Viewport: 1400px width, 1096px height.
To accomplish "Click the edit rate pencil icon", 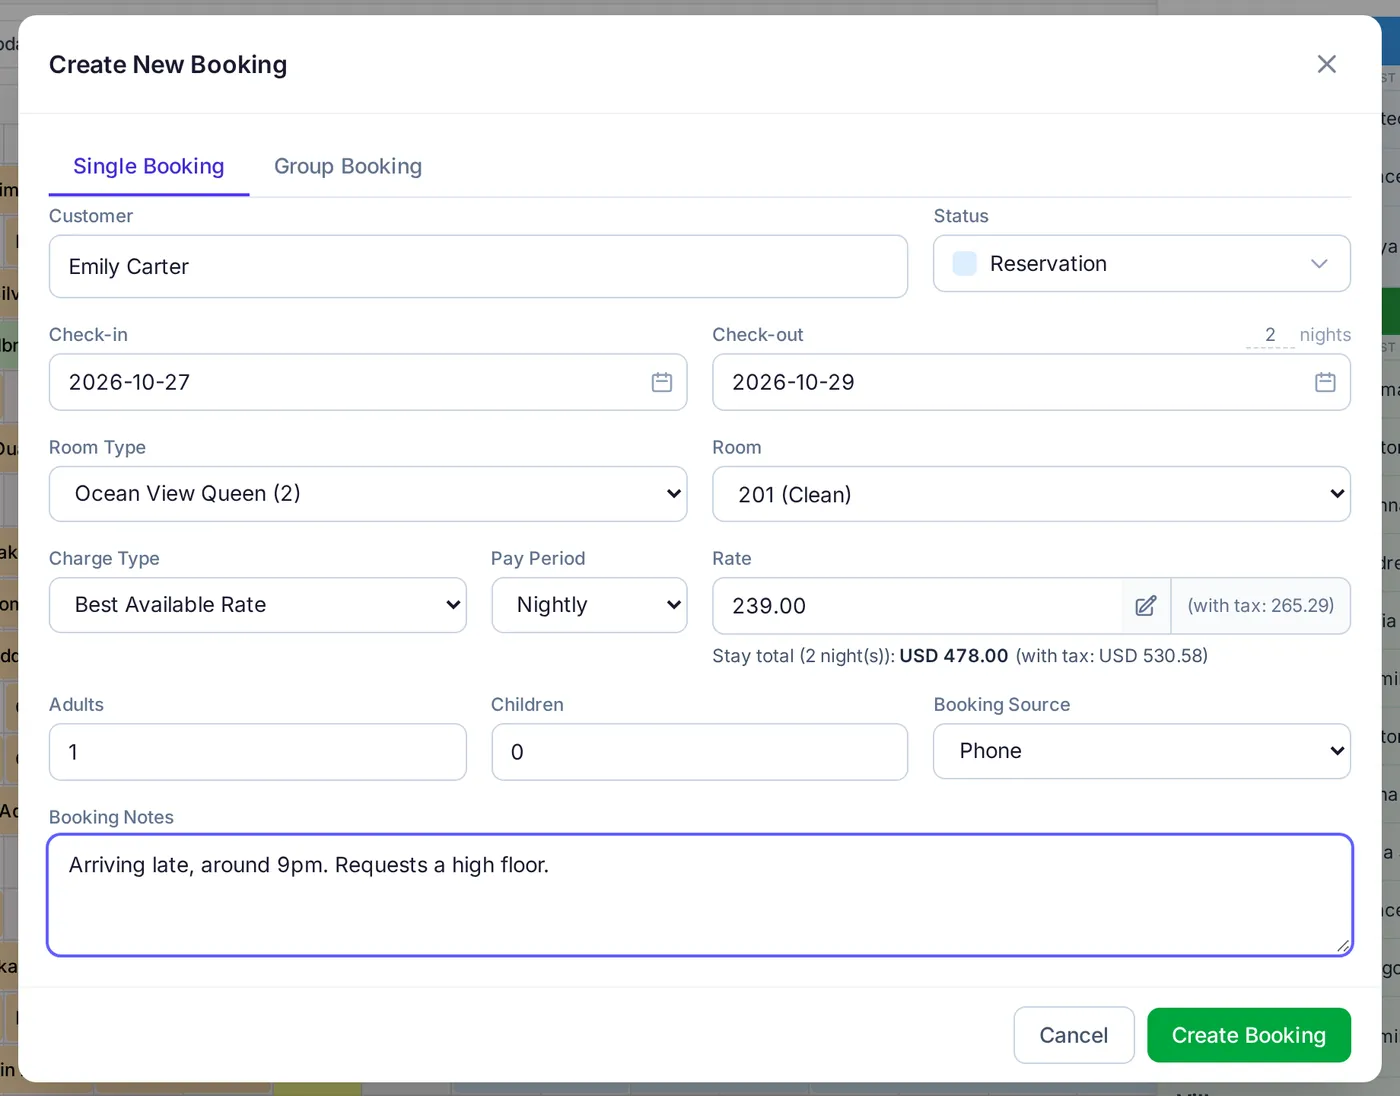I will click(x=1146, y=606).
